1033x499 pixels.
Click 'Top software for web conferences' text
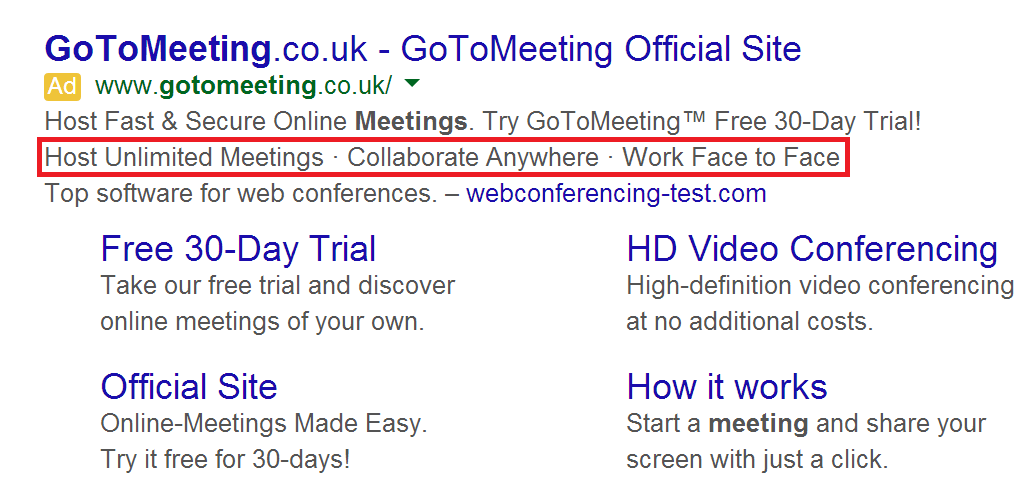click(x=241, y=193)
